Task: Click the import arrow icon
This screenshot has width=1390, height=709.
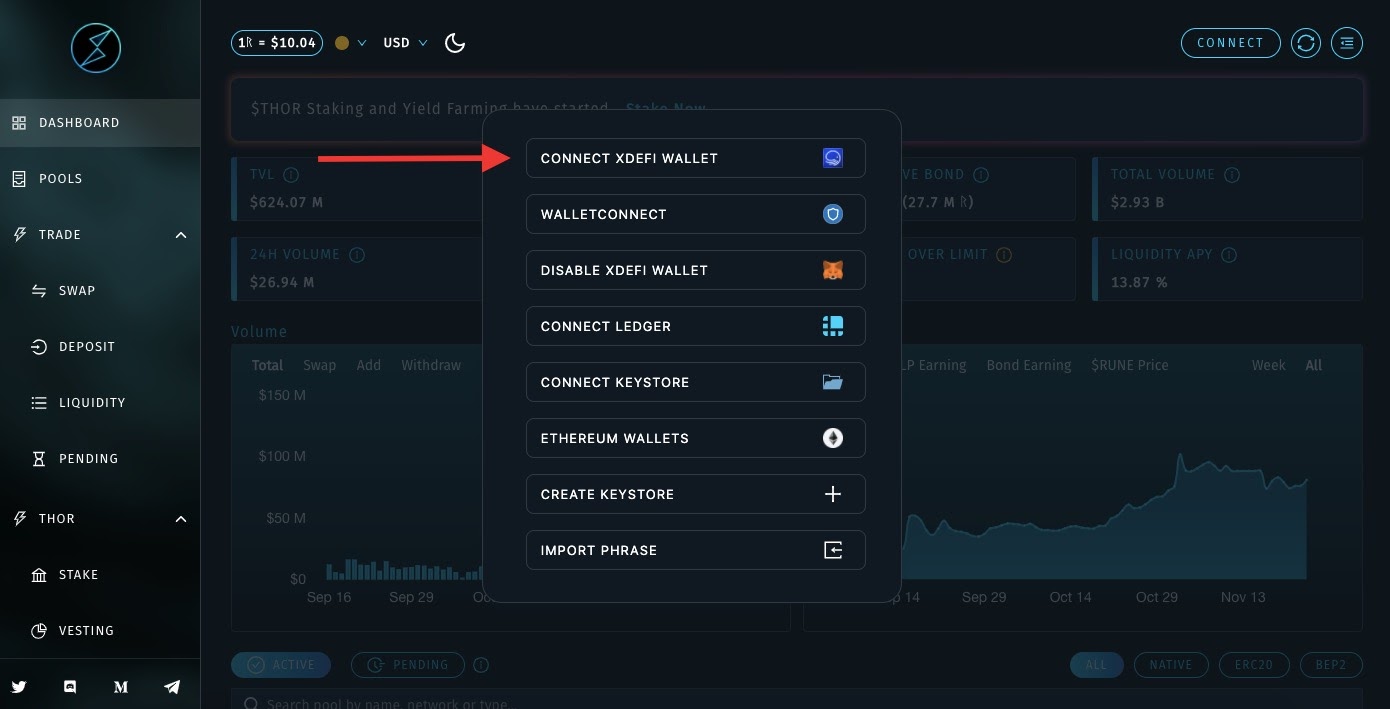Action: (x=832, y=550)
